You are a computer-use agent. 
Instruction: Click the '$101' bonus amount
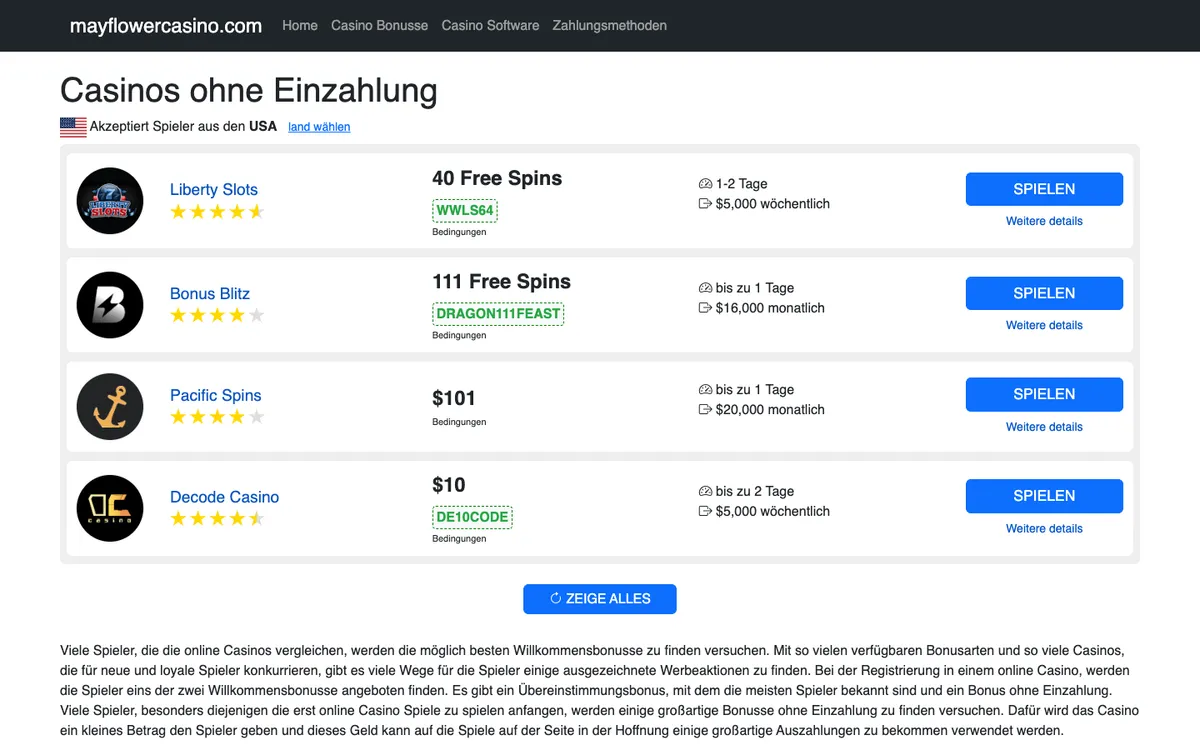pos(454,398)
